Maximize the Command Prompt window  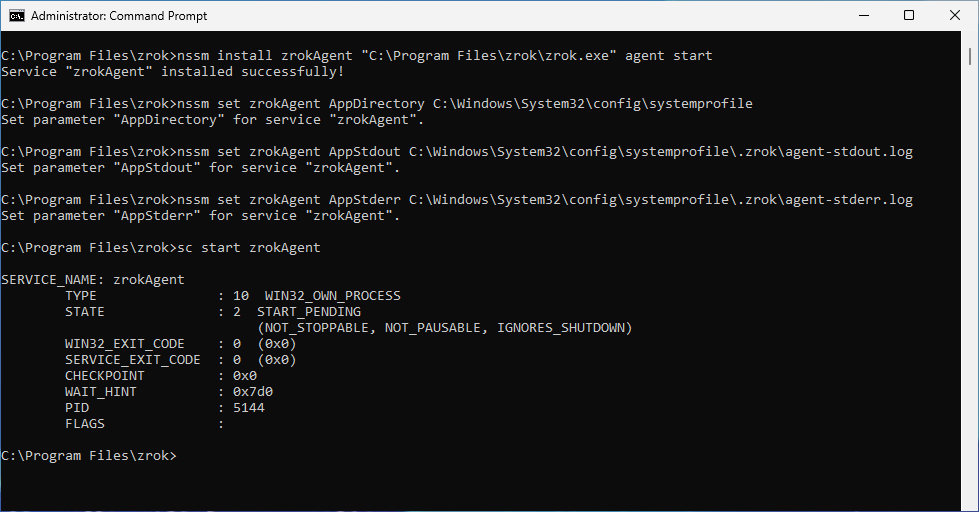click(908, 16)
